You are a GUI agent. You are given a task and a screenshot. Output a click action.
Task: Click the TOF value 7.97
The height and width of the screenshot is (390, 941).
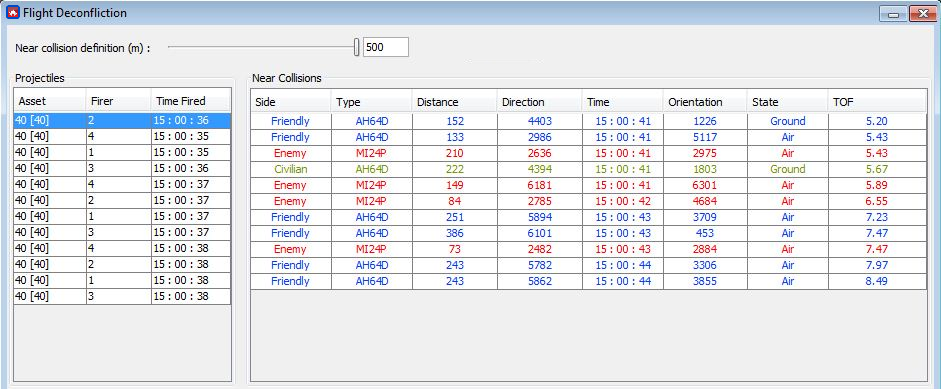(x=877, y=265)
